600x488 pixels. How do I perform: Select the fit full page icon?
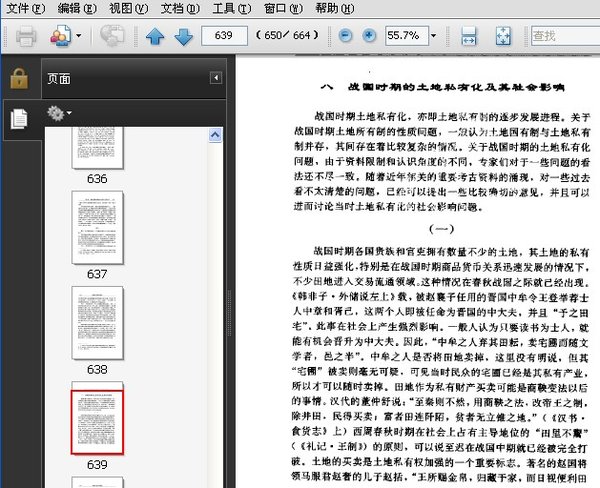[x=503, y=36]
